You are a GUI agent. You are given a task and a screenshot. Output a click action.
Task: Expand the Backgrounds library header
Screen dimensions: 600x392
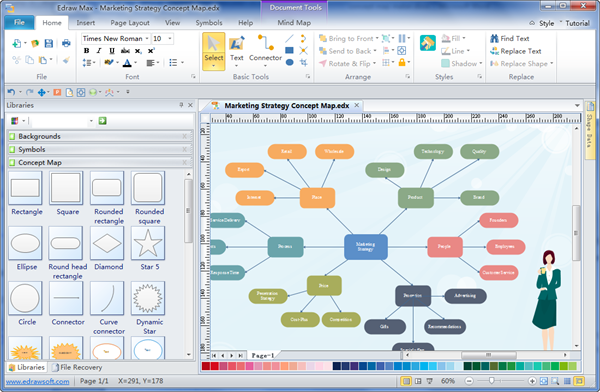(x=99, y=136)
